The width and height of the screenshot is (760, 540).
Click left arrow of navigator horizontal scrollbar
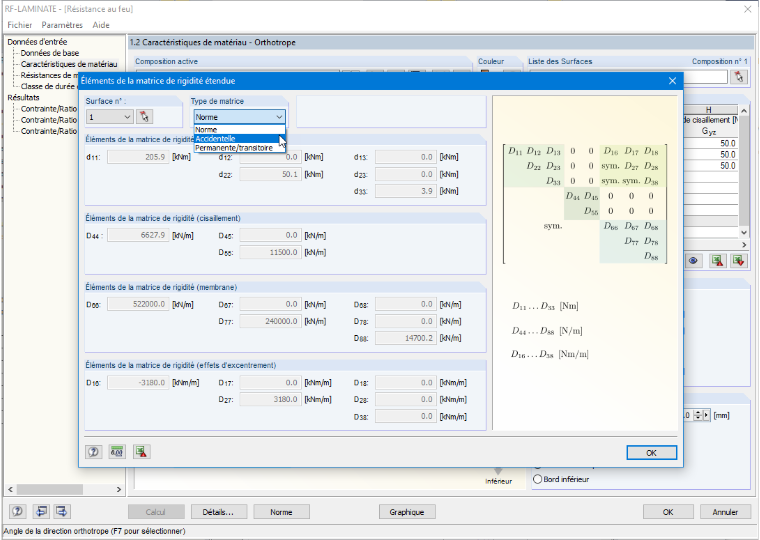(x=11, y=490)
